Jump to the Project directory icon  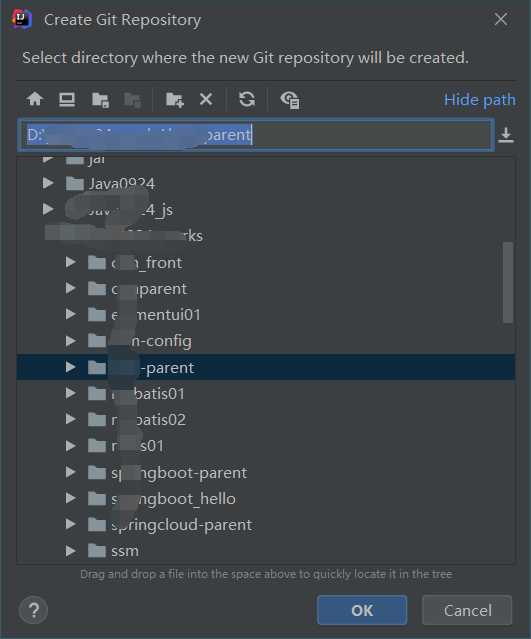coord(100,100)
